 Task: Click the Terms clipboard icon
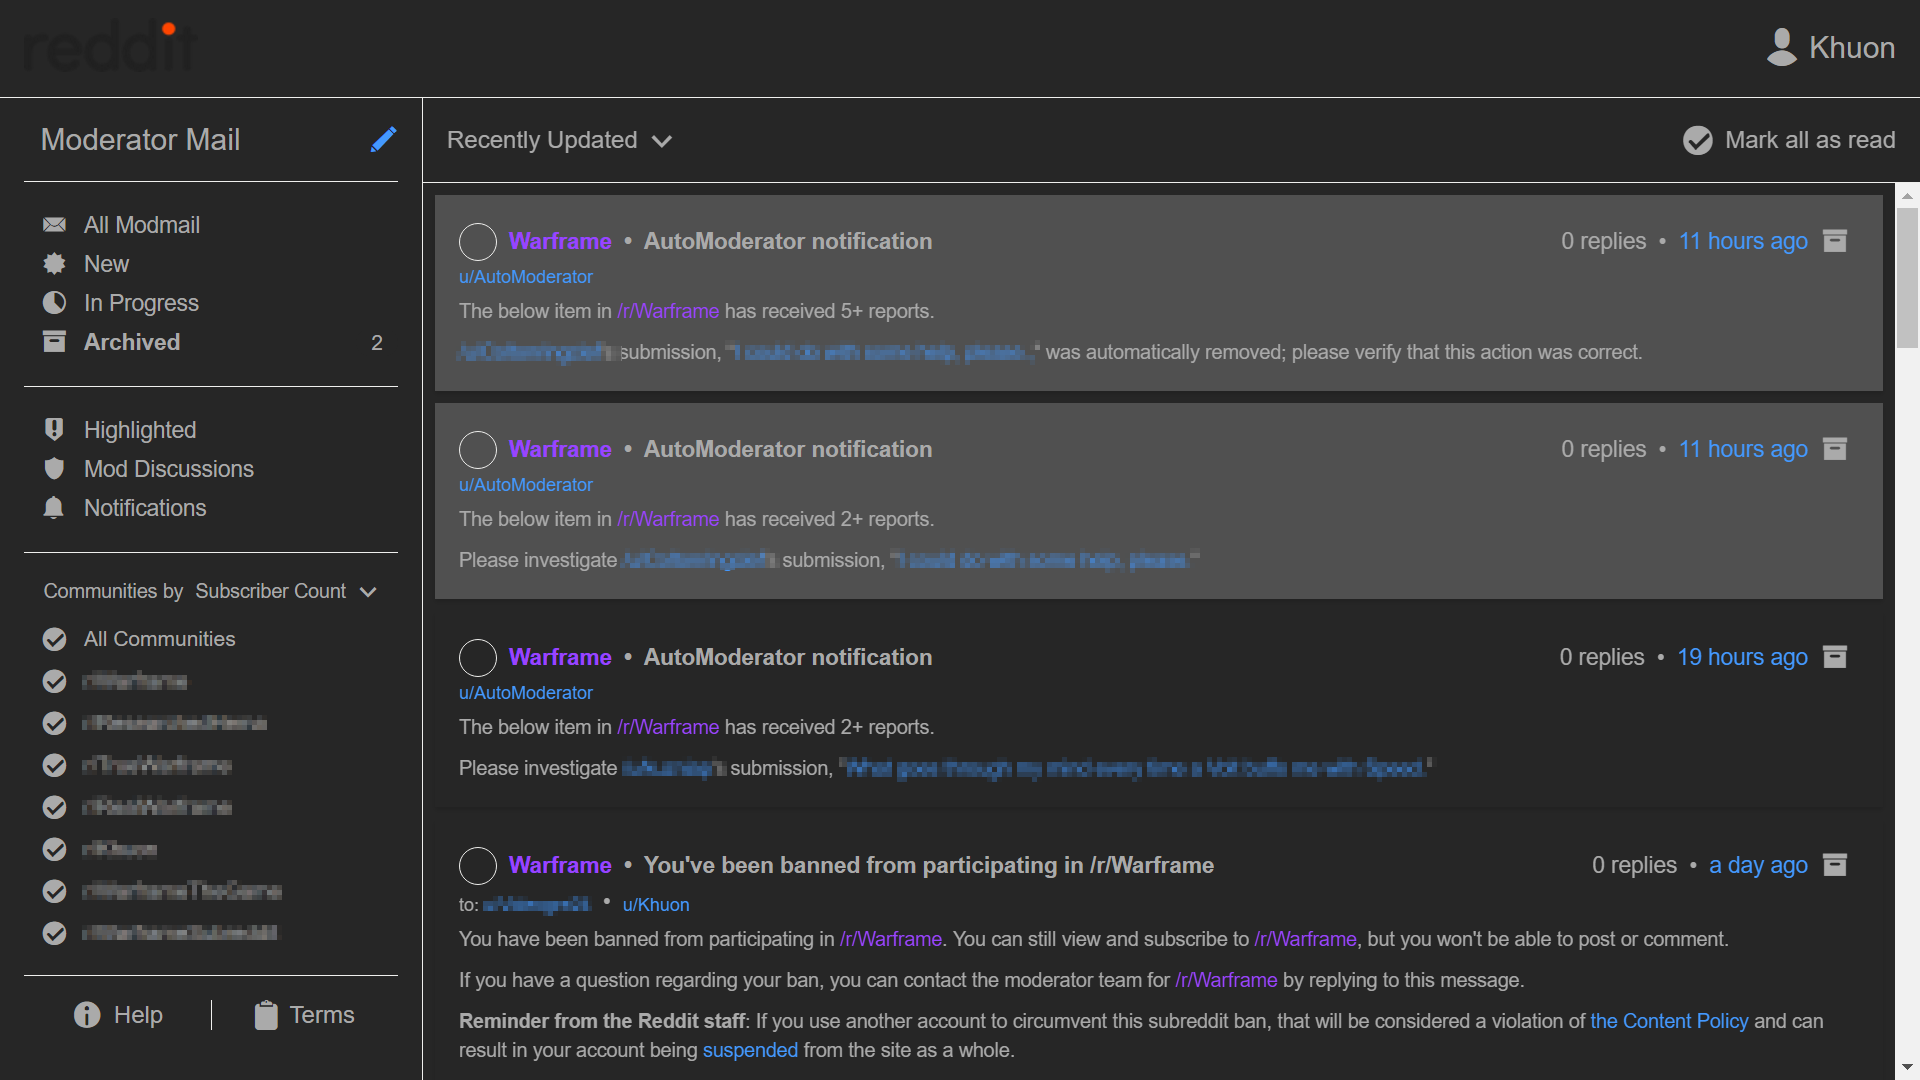(x=265, y=1015)
